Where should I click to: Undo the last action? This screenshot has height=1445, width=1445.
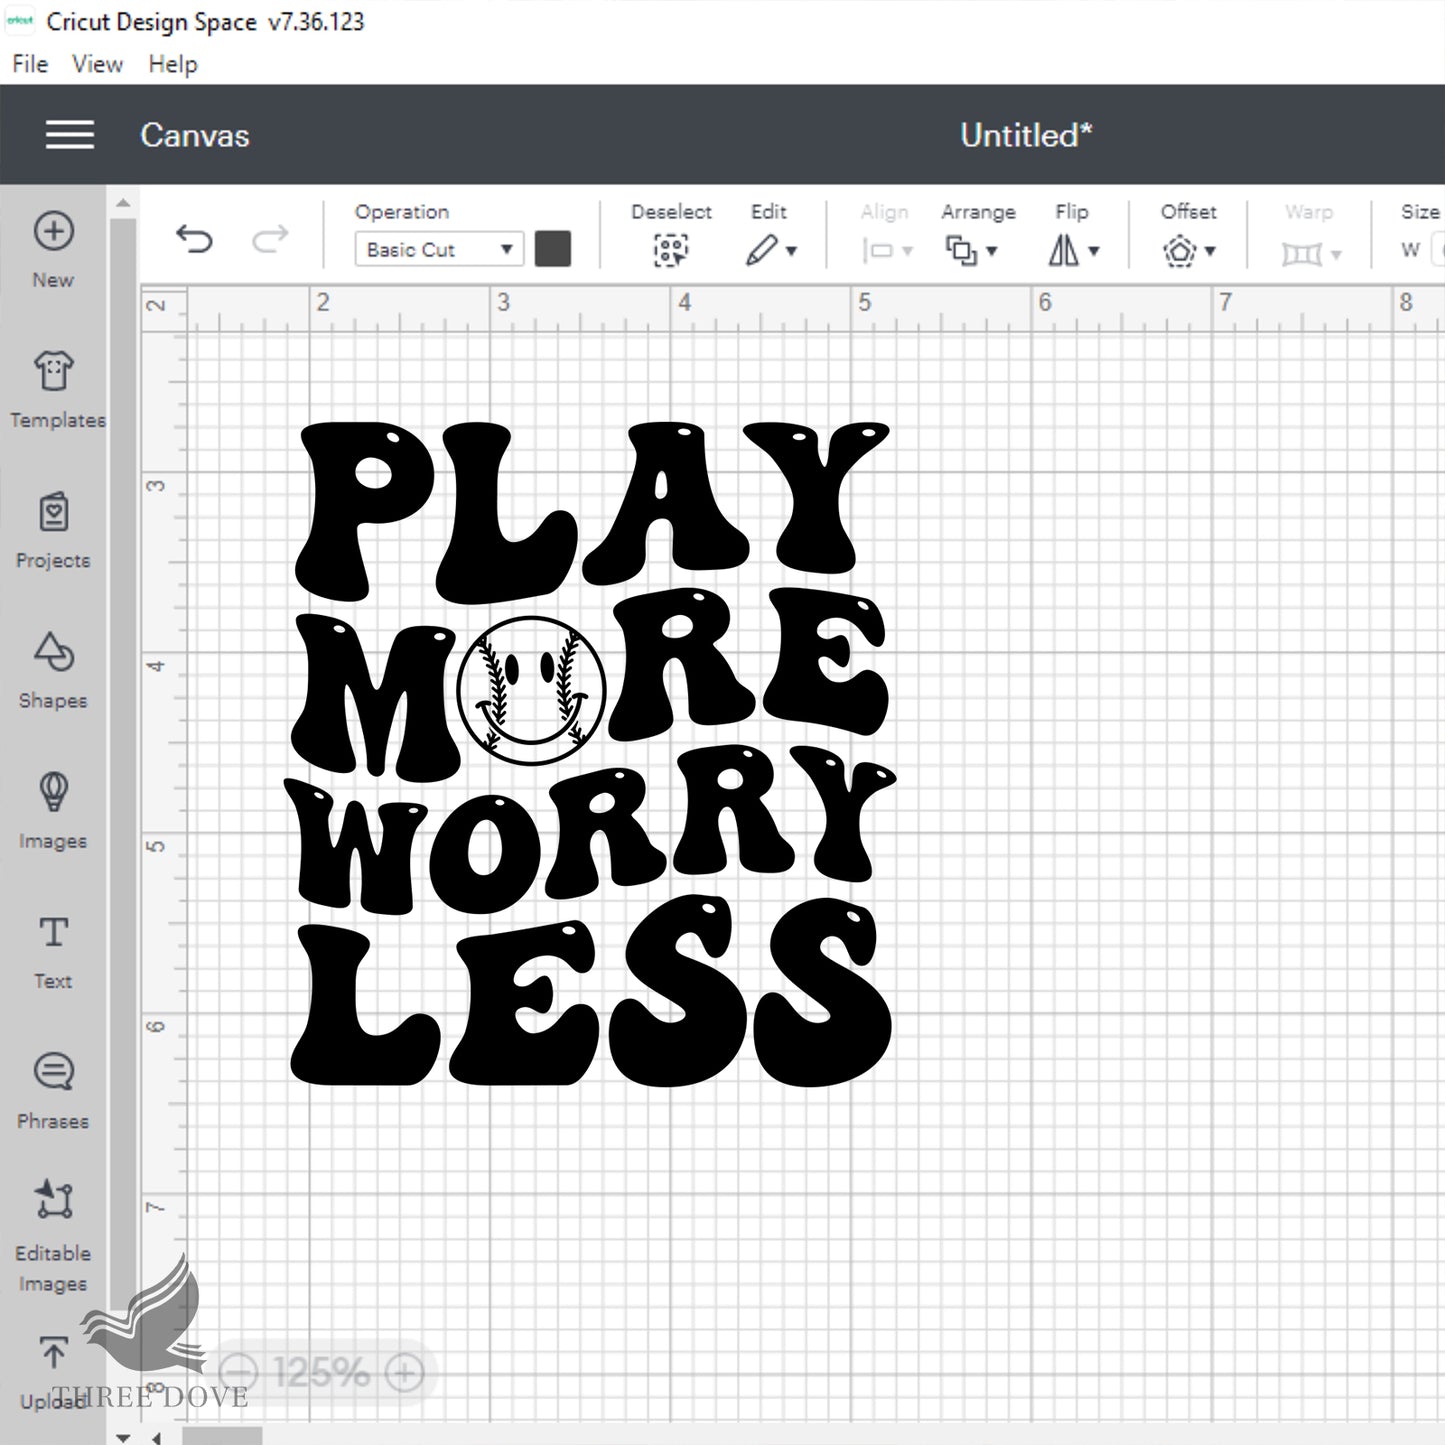pos(194,239)
